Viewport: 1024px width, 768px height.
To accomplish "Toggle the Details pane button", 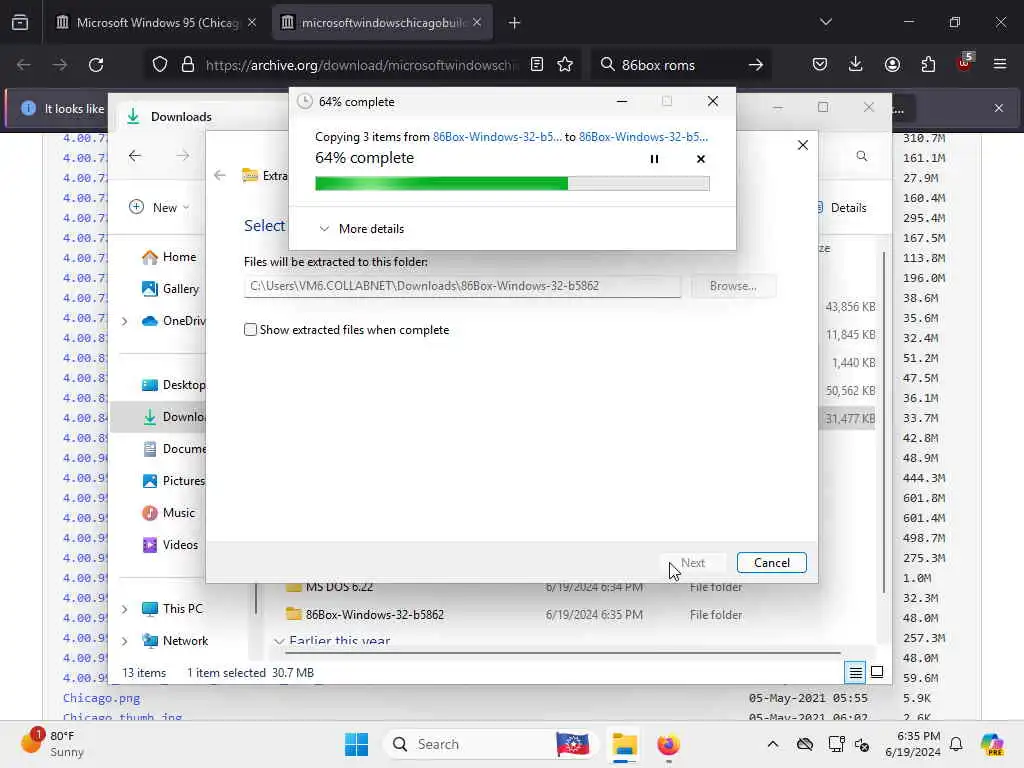I will [842, 208].
